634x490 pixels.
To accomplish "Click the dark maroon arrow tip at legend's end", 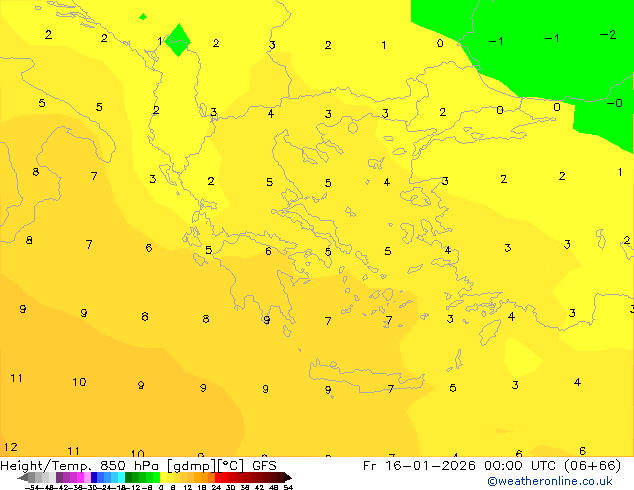I will point(289,477).
